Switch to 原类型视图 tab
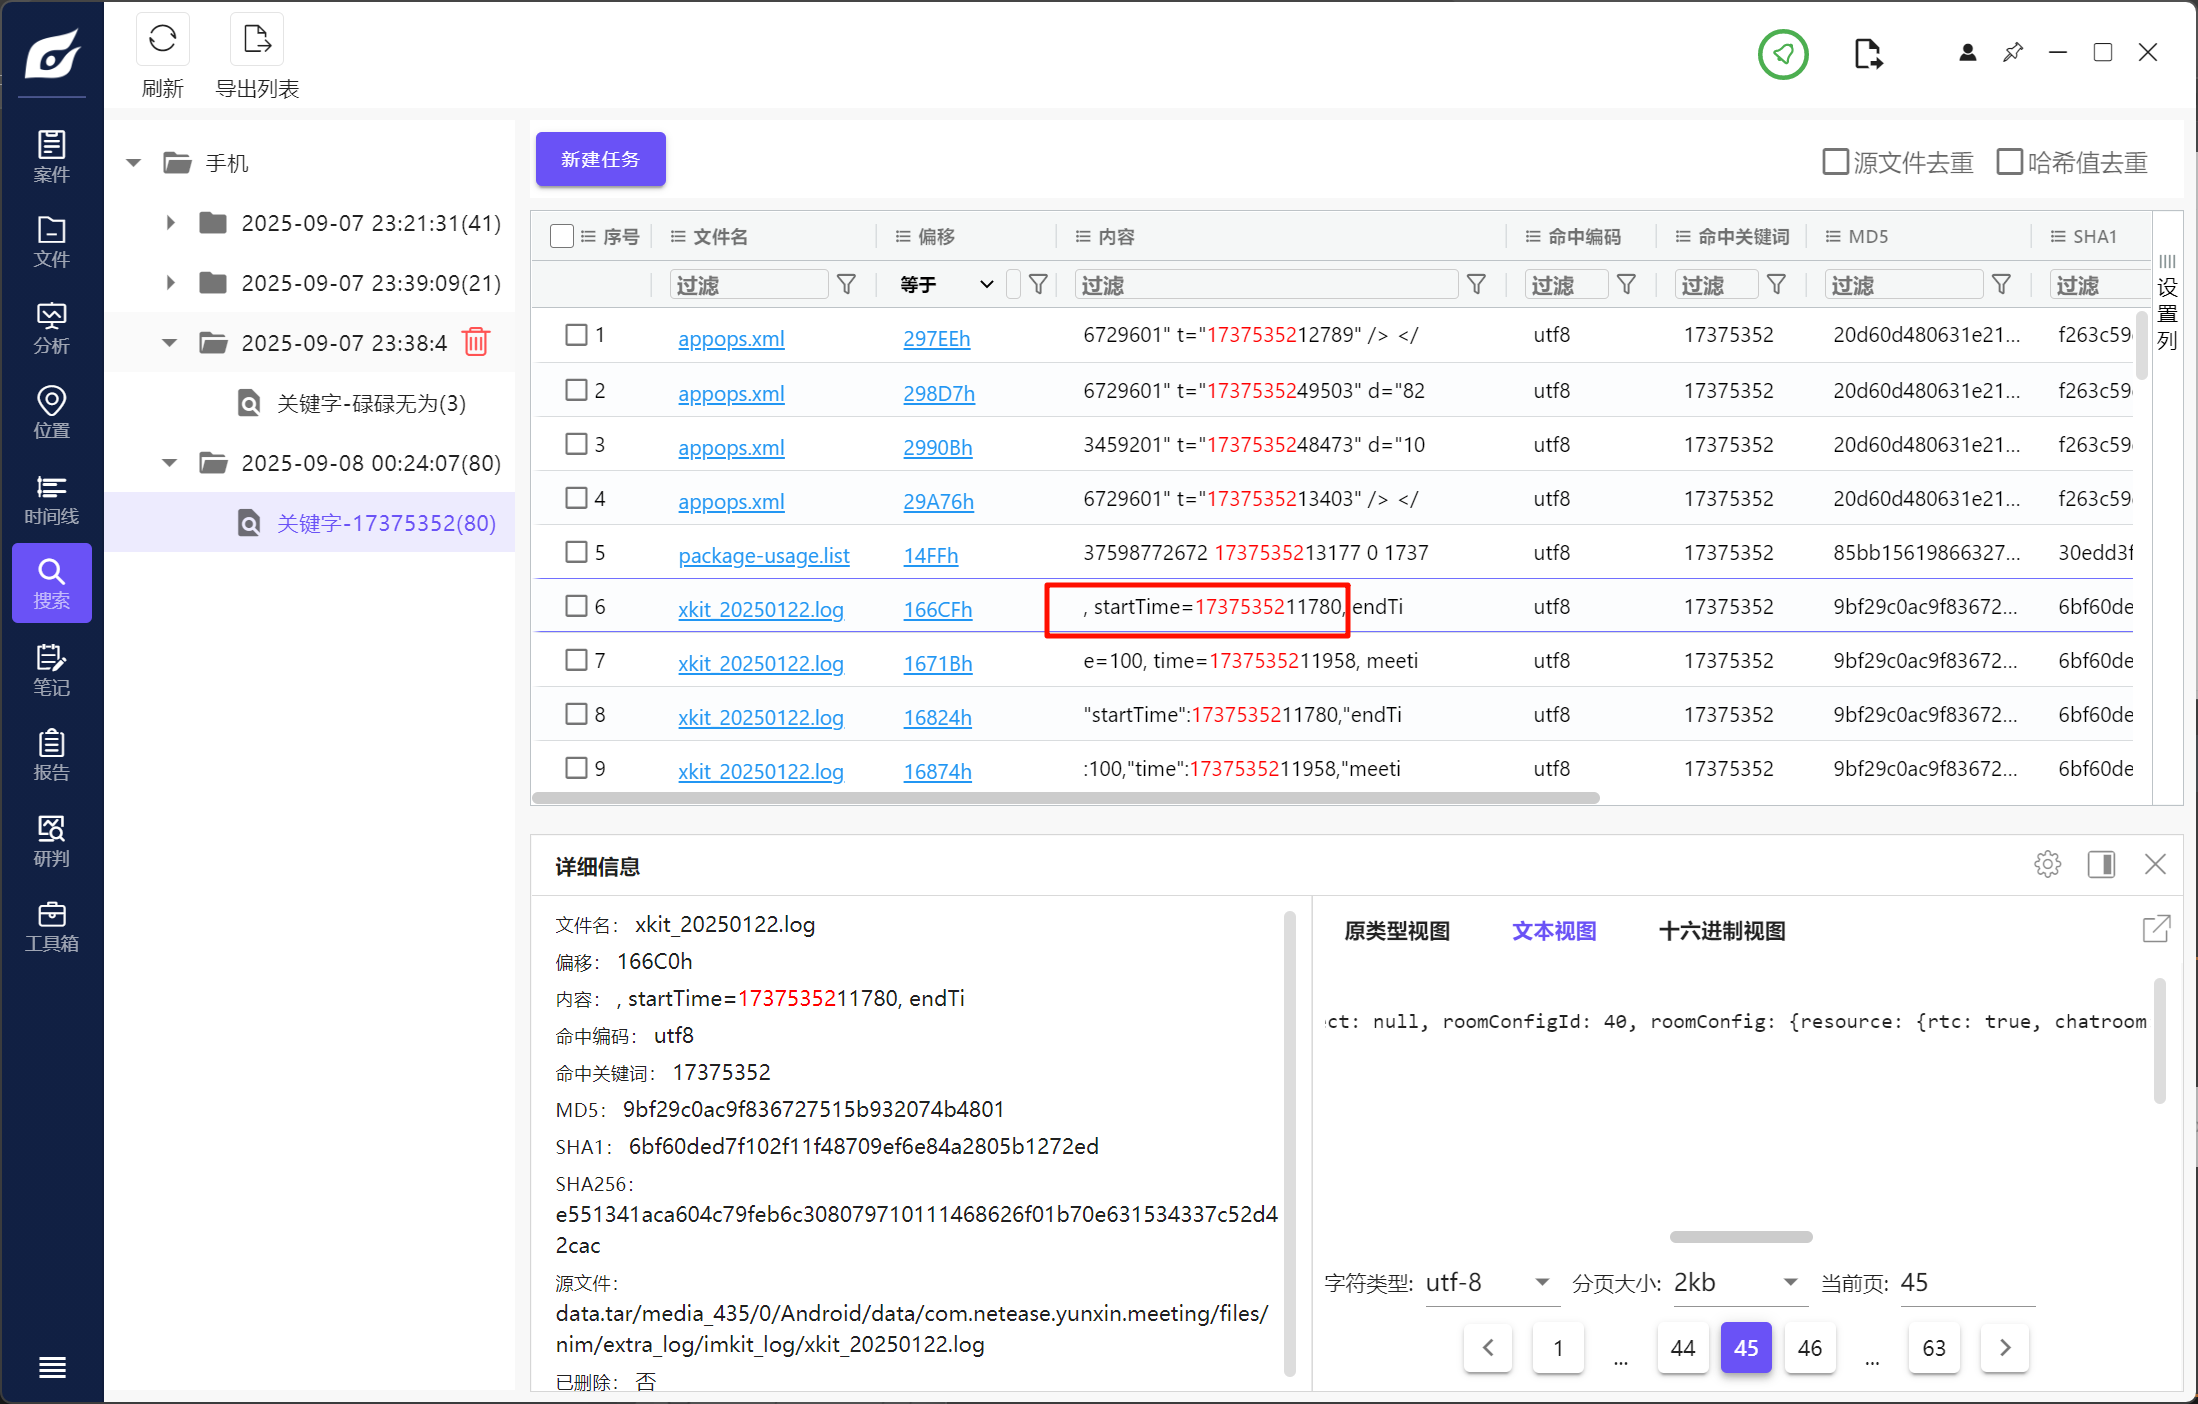This screenshot has height=1404, width=2198. pos(1396,931)
